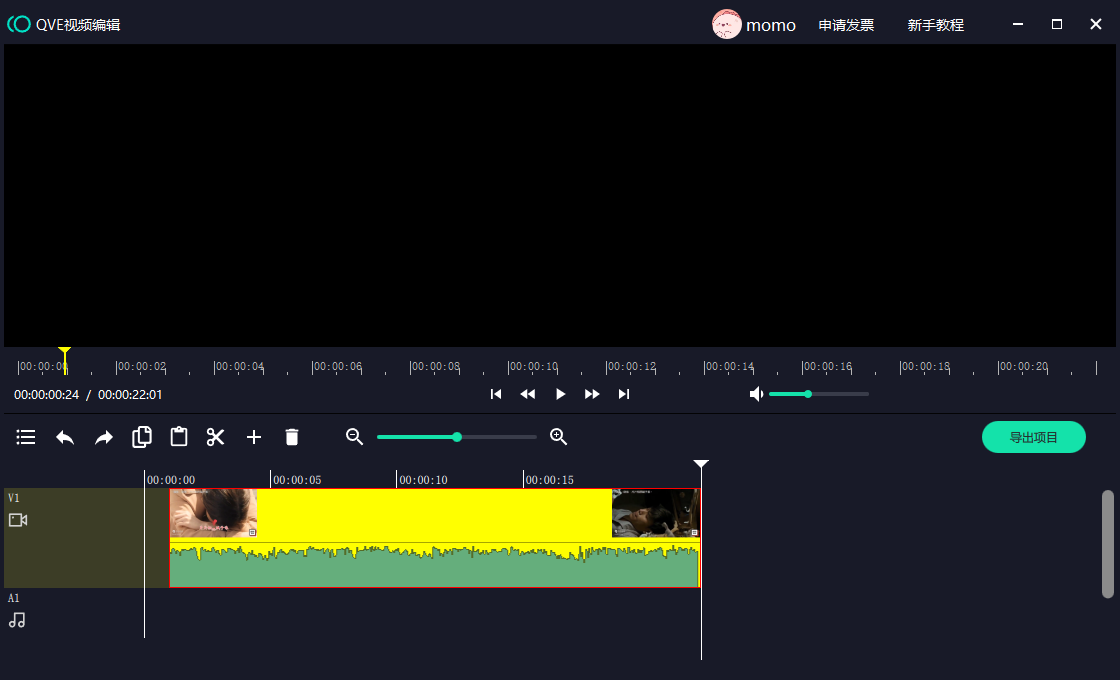Split clip with the scissors tool

[216, 437]
